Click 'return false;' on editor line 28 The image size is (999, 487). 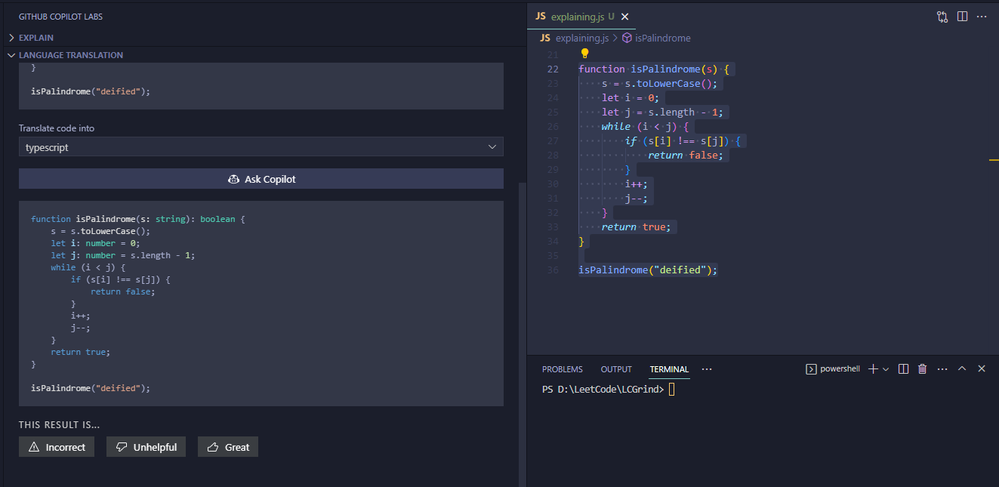[x=686, y=156]
